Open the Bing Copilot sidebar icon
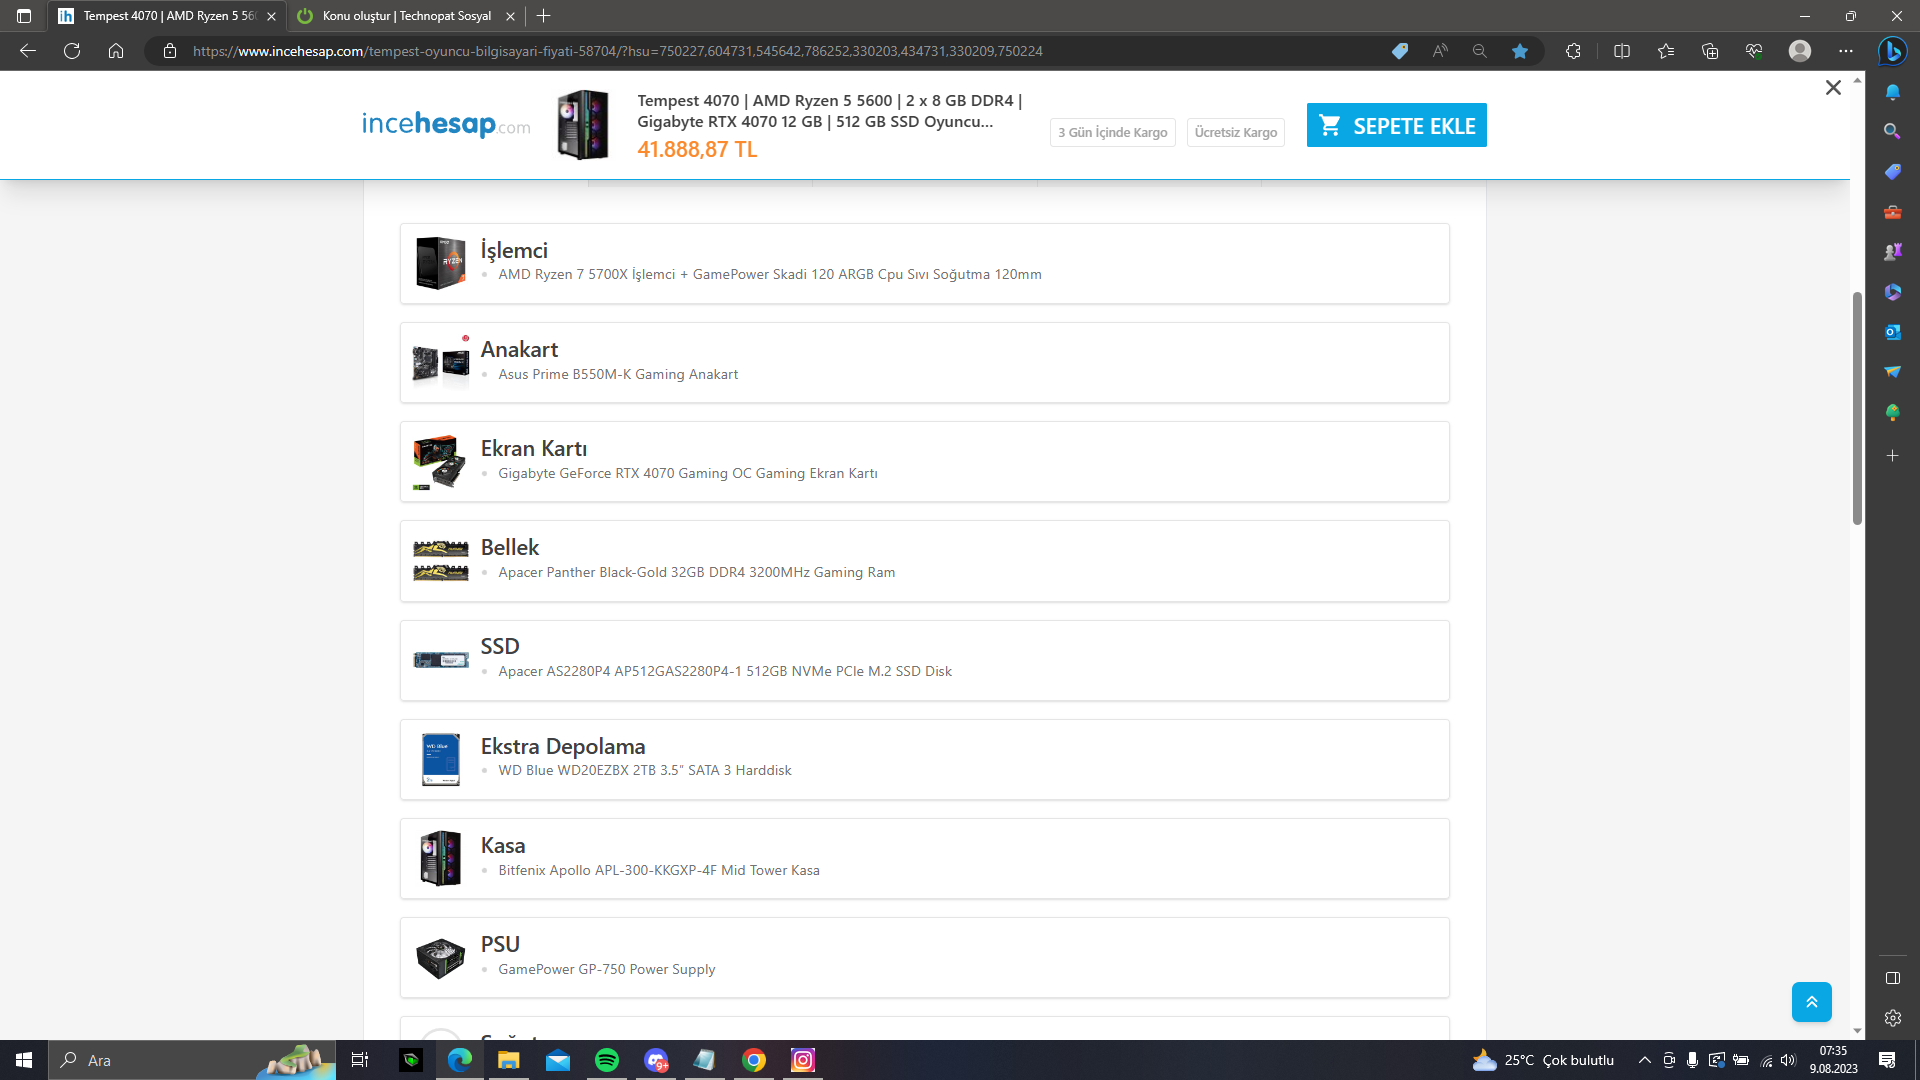Viewport: 1920px width, 1080px height. pos(1891,51)
